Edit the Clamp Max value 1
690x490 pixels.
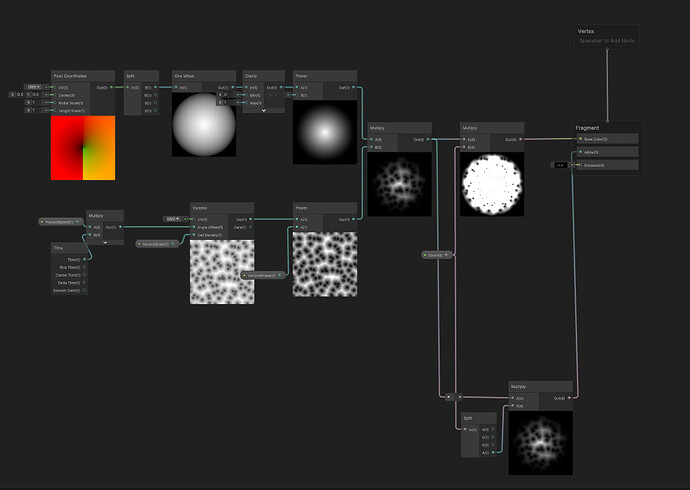pos(229,102)
